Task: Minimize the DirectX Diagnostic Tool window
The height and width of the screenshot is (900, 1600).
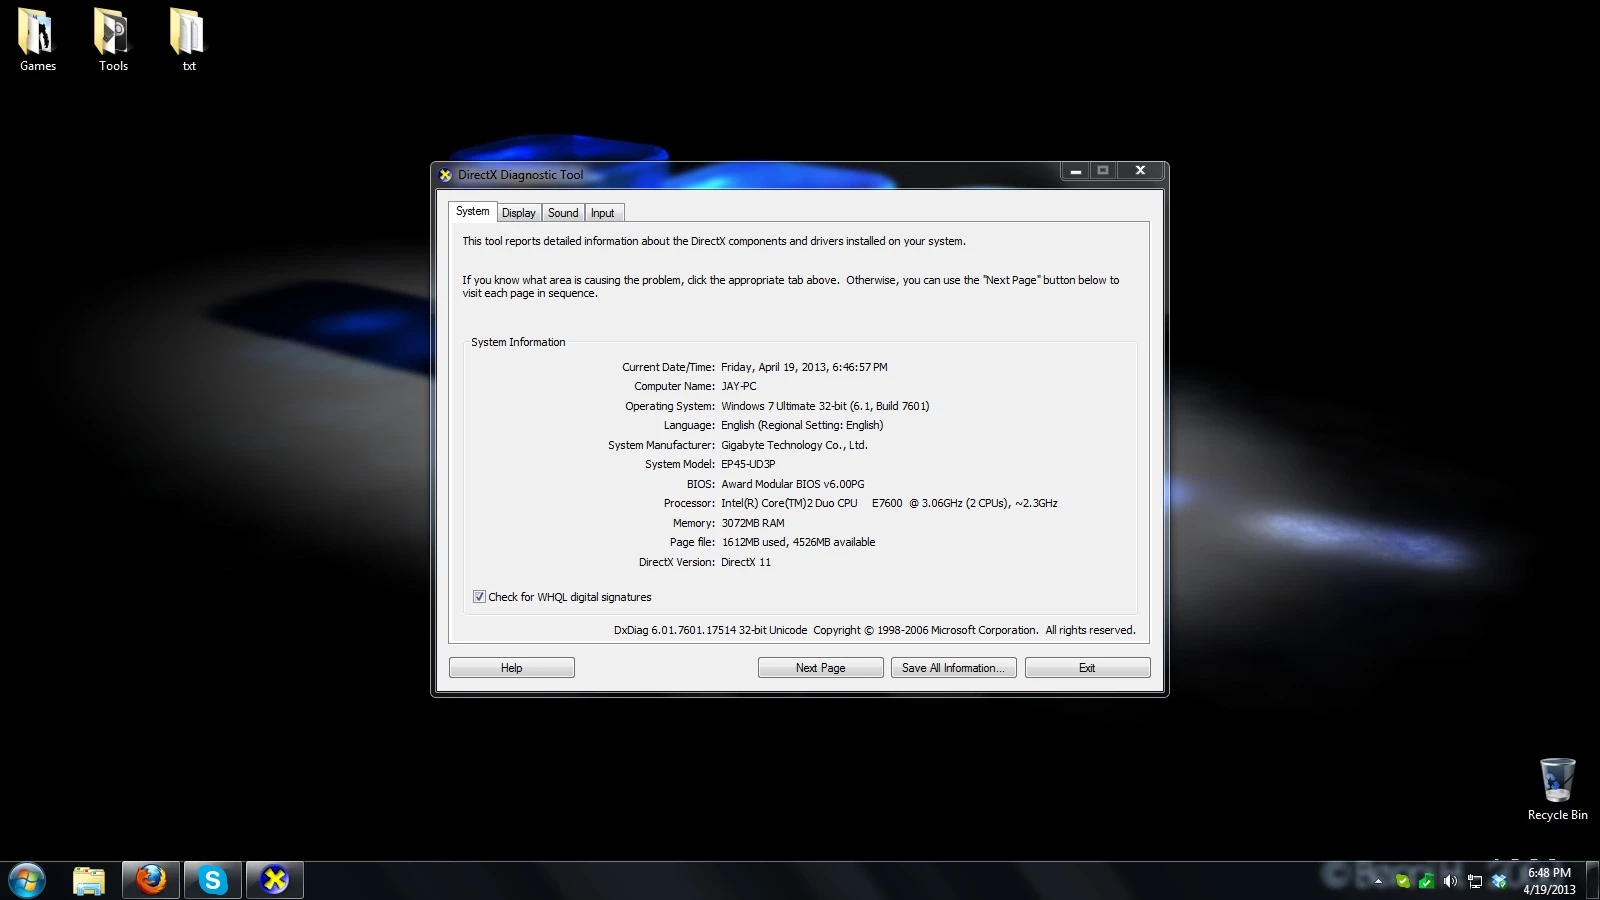Action: pos(1075,171)
